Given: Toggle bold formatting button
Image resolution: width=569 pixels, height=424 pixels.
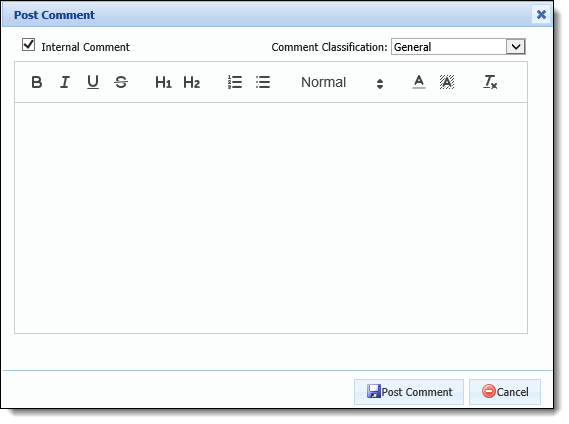Looking at the screenshot, I should click(x=36, y=82).
